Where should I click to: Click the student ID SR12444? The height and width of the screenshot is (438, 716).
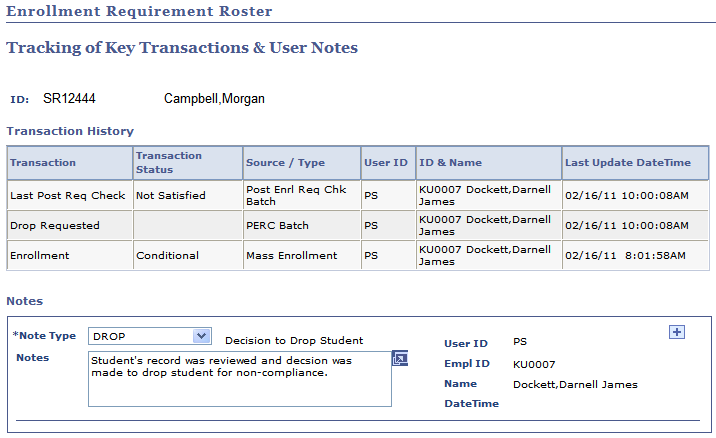pos(69,99)
